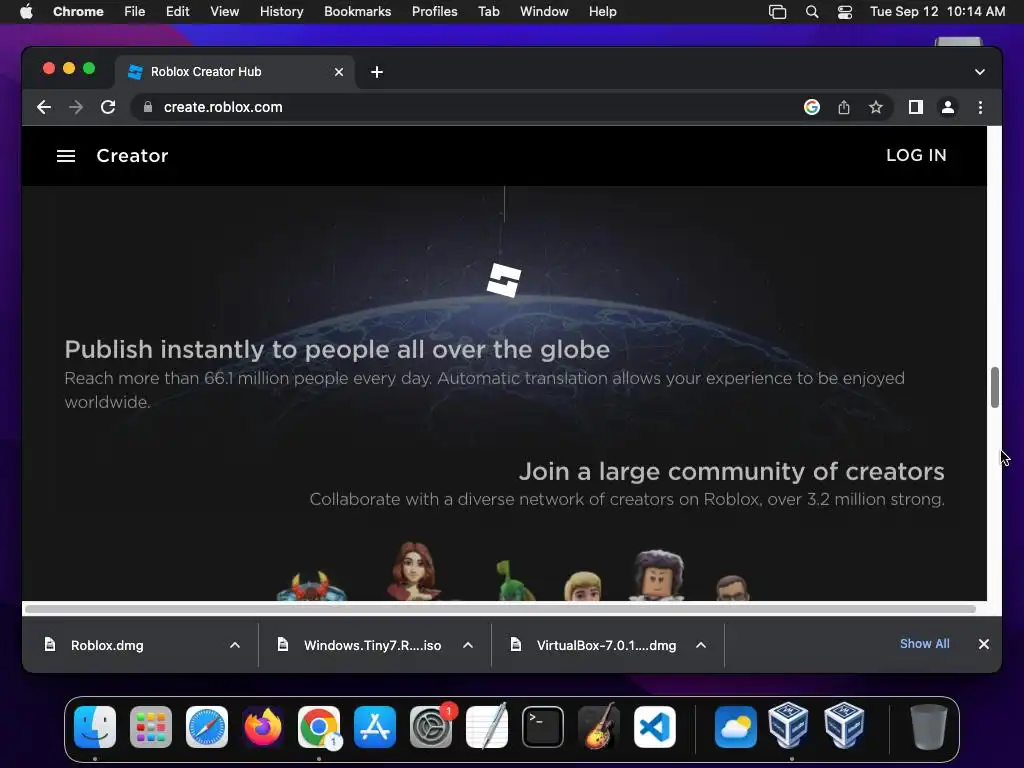Click the date and time in menu bar
The width and height of the screenshot is (1024, 768).
(x=937, y=12)
